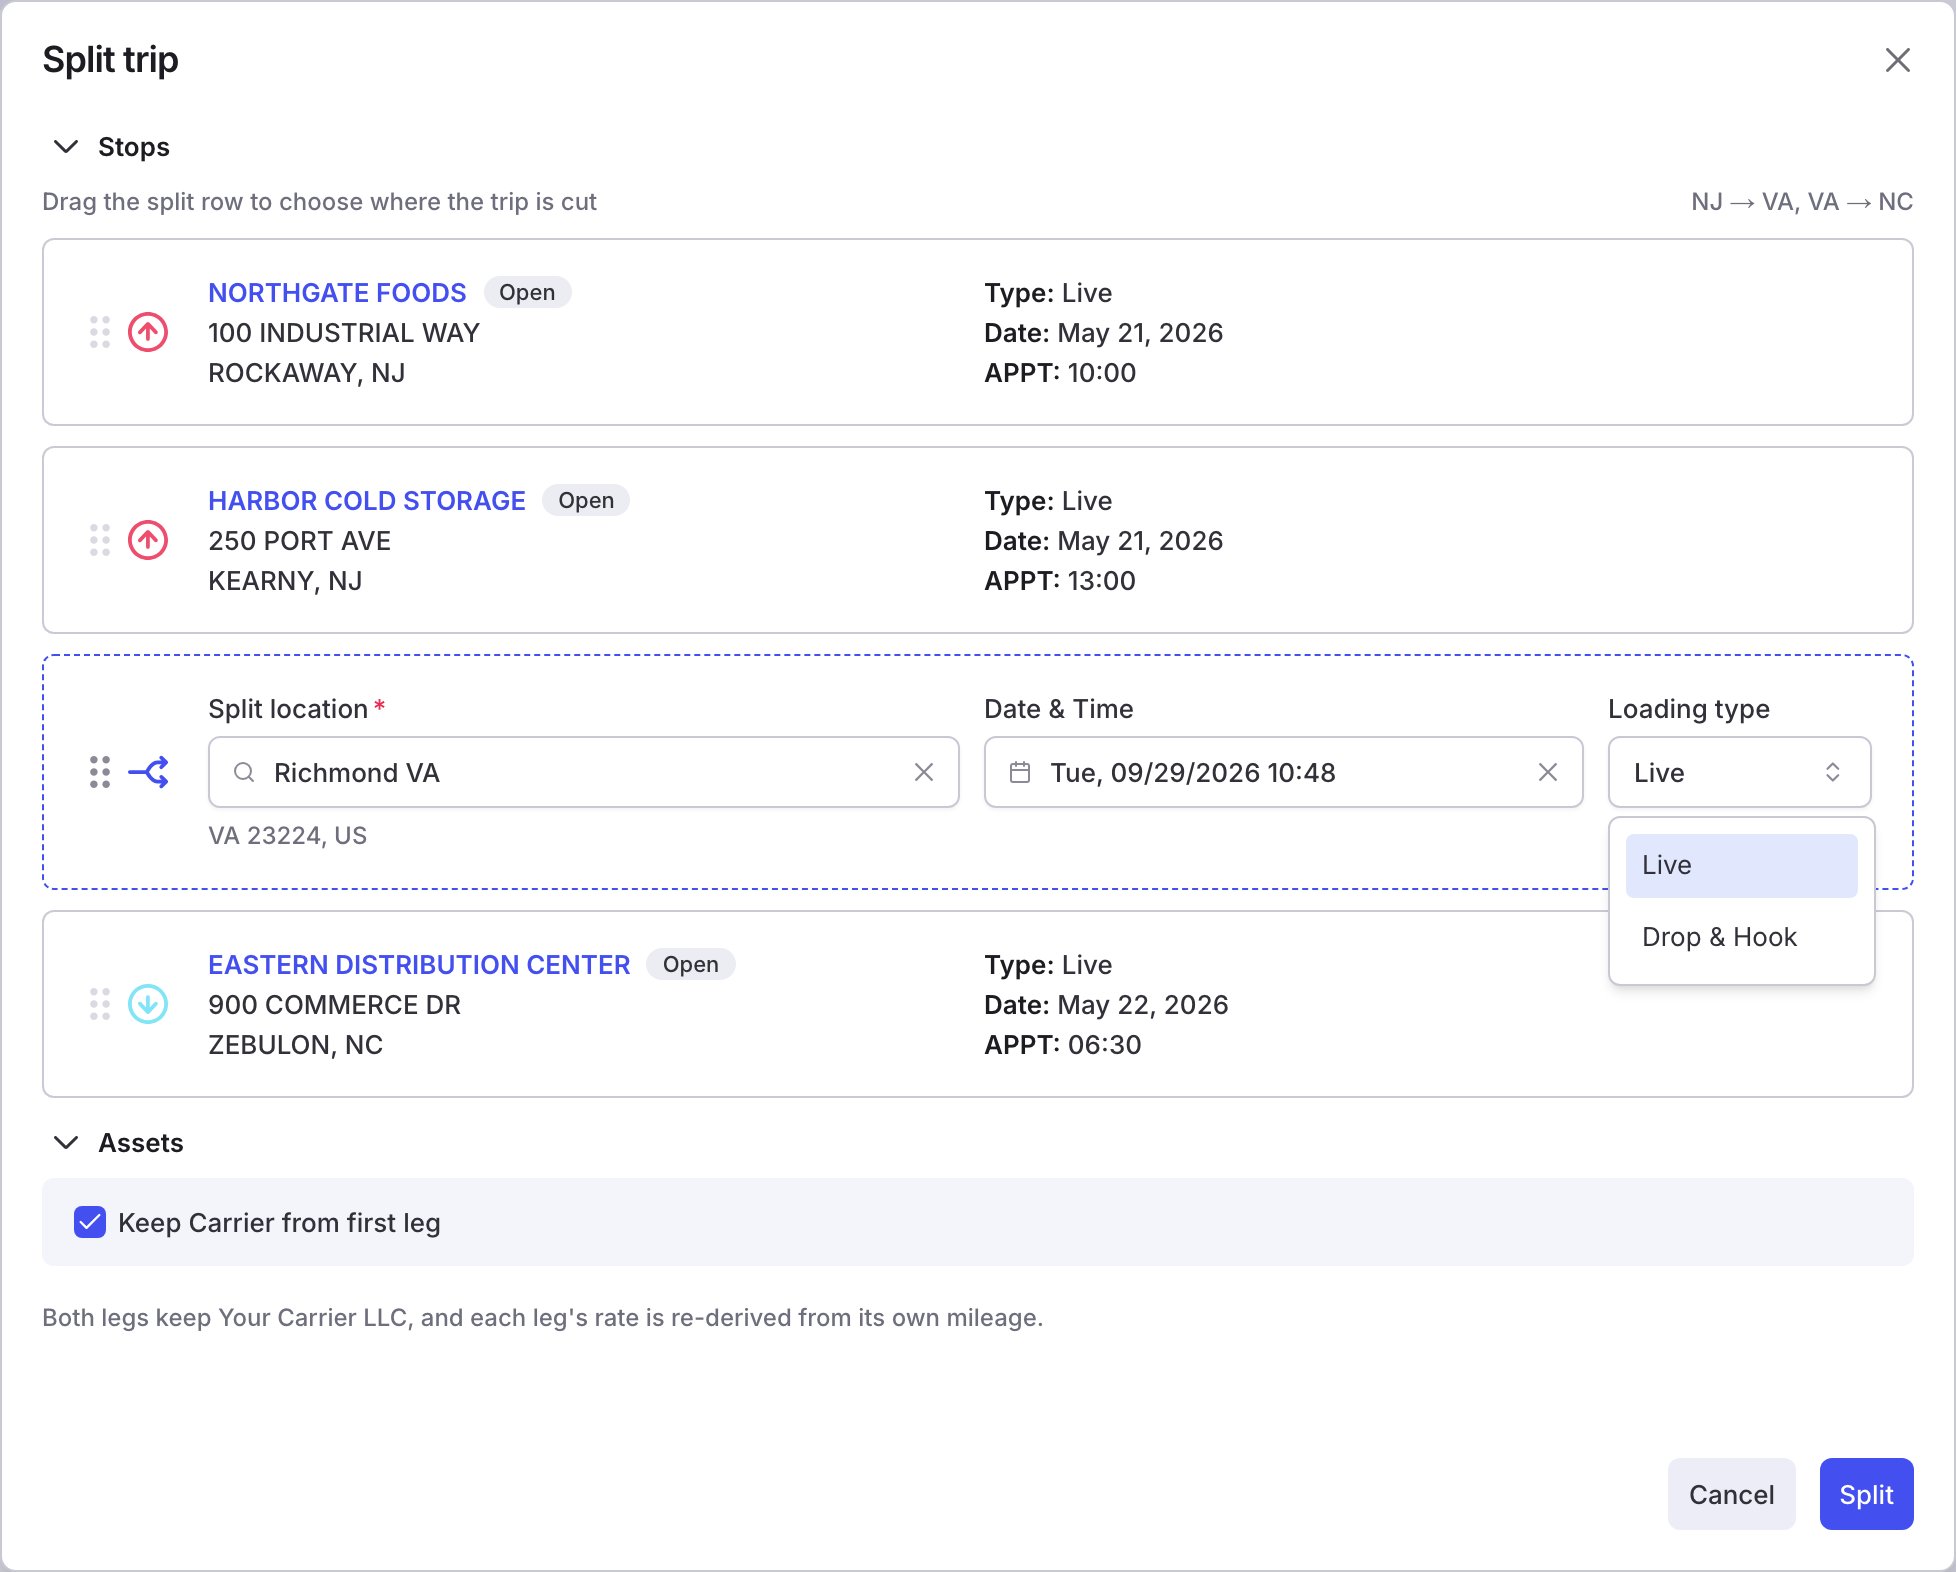Open HARBOR COLD STORAGE stop link
Viewport: 1956px width, 1572px height.
click(x=367, y=501)
